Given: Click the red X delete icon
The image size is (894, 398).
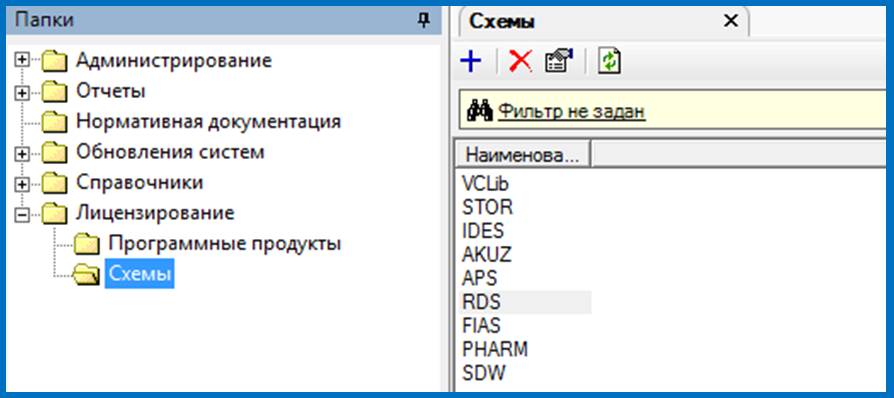Looking at the screenshot, I should (x=520, y=61).
